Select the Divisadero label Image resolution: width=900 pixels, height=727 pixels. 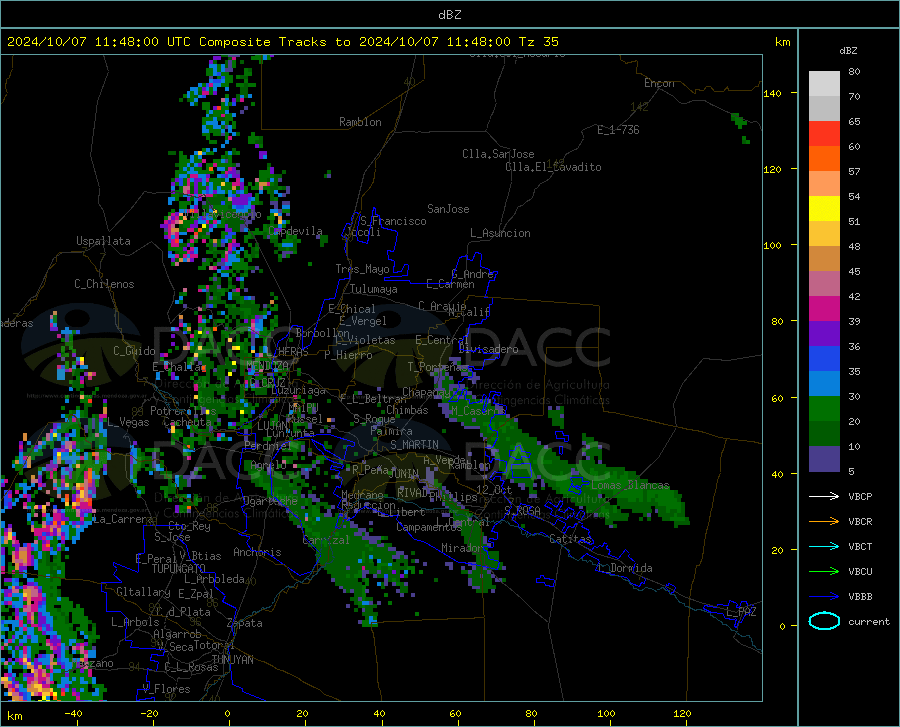click(488, 349)
